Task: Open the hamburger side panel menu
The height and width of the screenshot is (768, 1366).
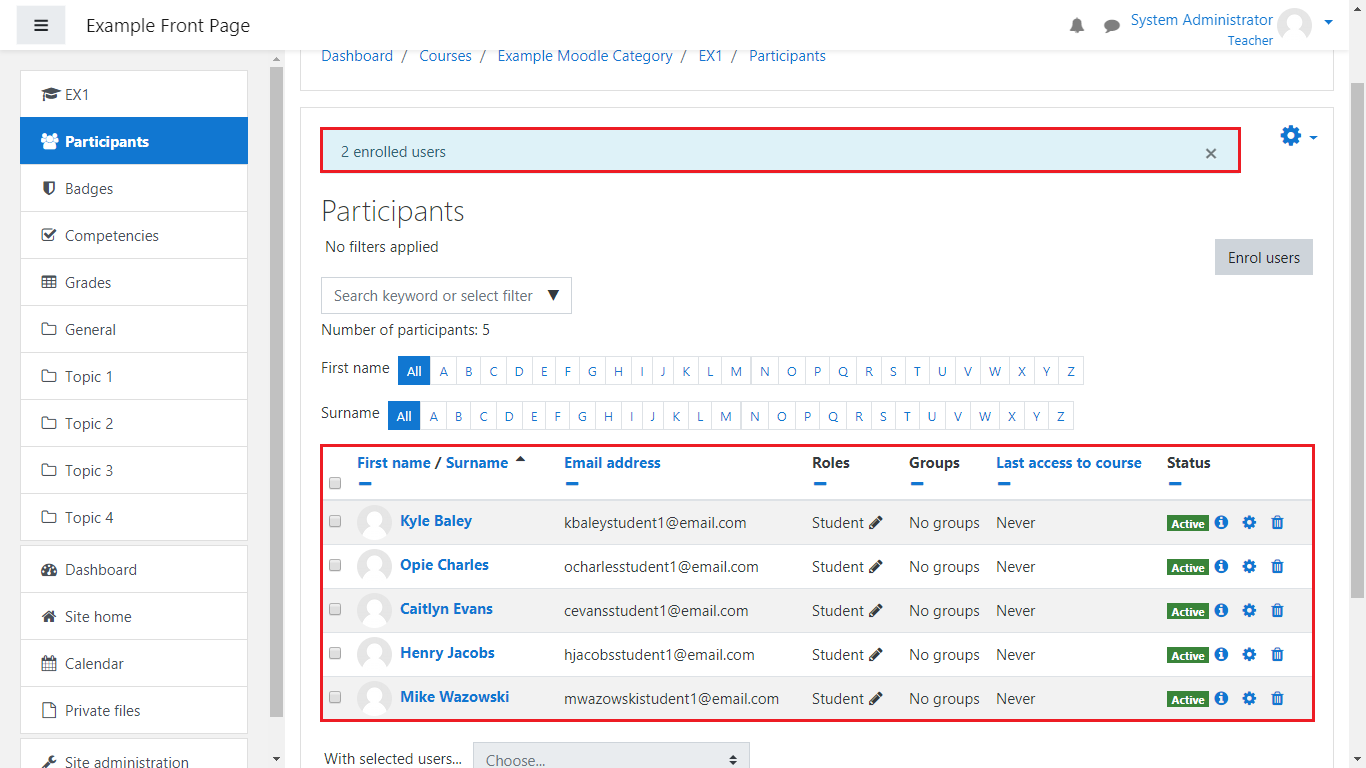Action: (41, 25)
